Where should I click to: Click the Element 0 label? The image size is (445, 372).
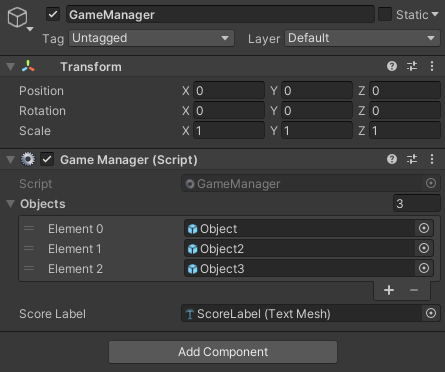tap(76, 229)
